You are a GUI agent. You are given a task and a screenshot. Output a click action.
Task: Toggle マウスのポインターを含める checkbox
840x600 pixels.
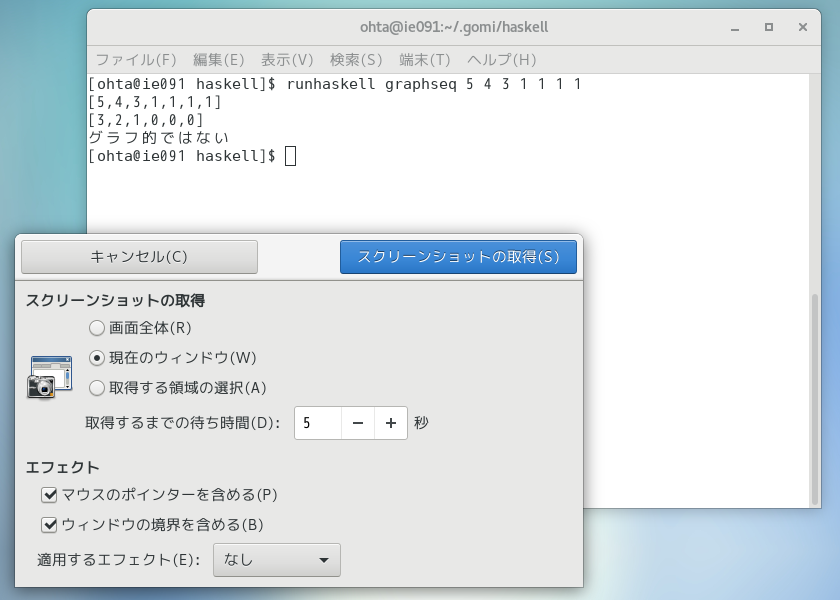[x=49, y=494]
